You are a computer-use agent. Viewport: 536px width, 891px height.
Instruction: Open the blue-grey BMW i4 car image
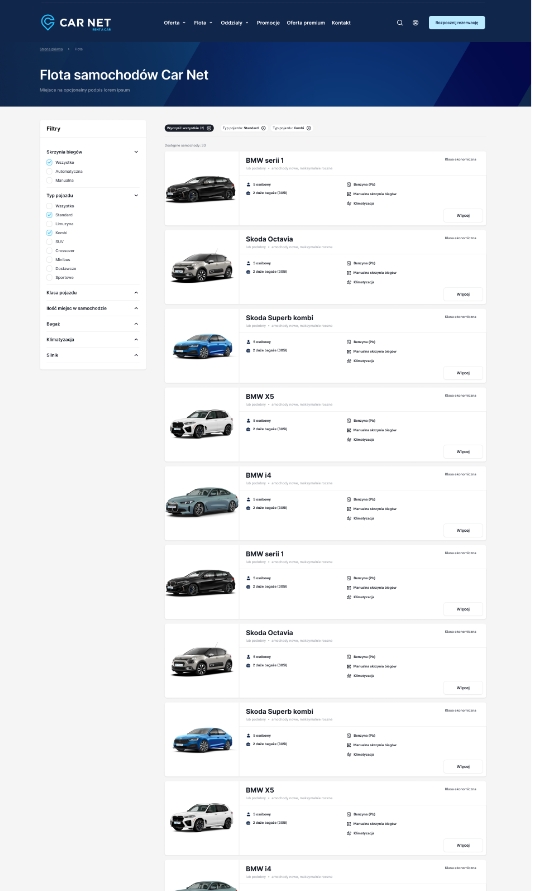point(202,501)
